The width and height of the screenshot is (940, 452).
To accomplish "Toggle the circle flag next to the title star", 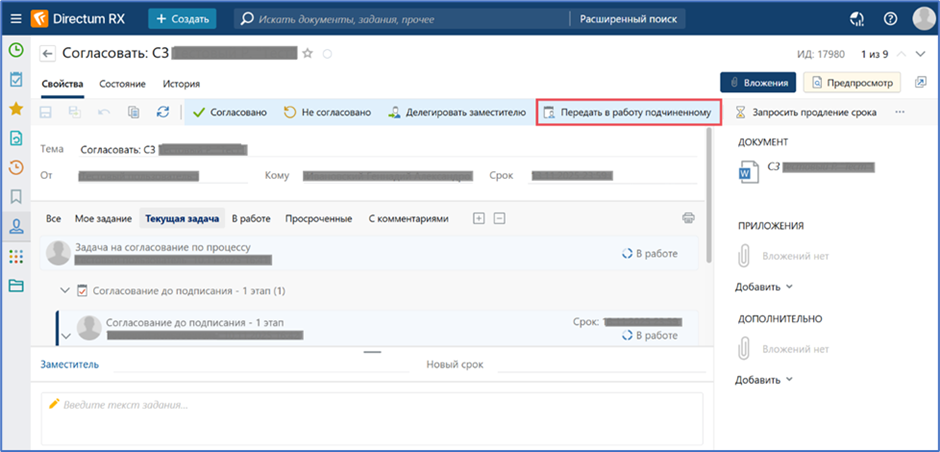I will click(327, 54).
